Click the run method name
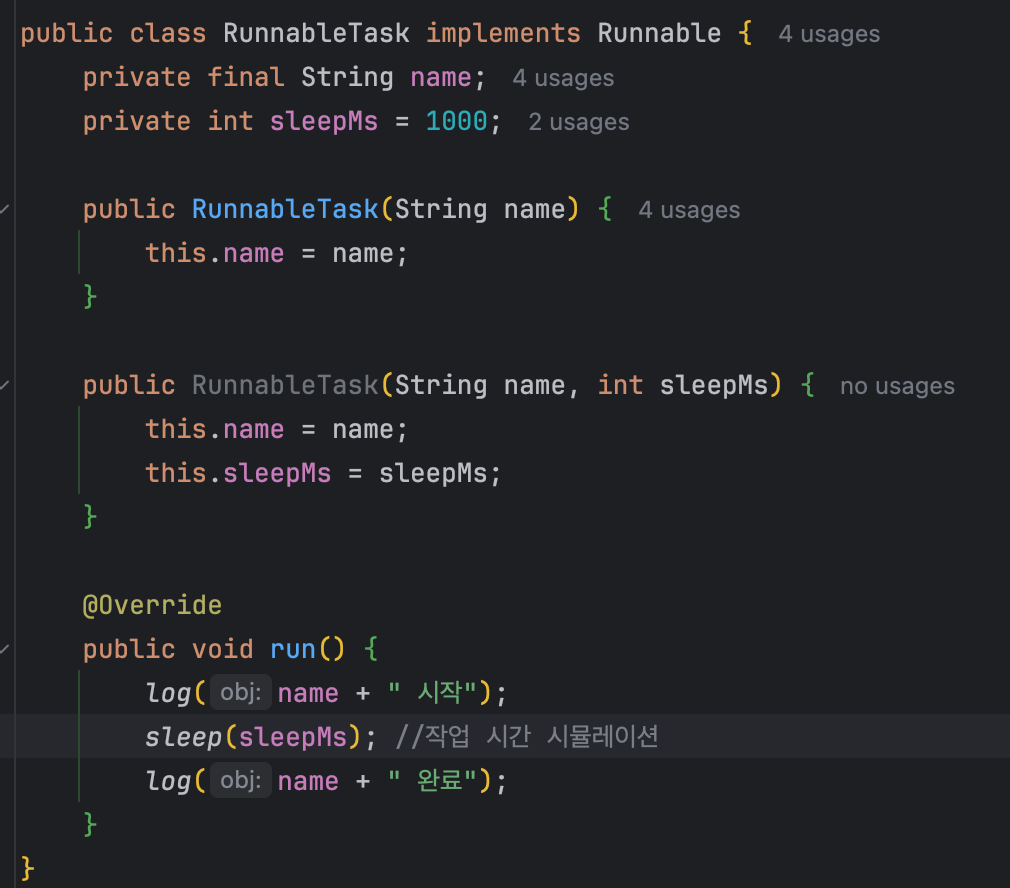The image size is (1010, 888). [x=292, y=650]
